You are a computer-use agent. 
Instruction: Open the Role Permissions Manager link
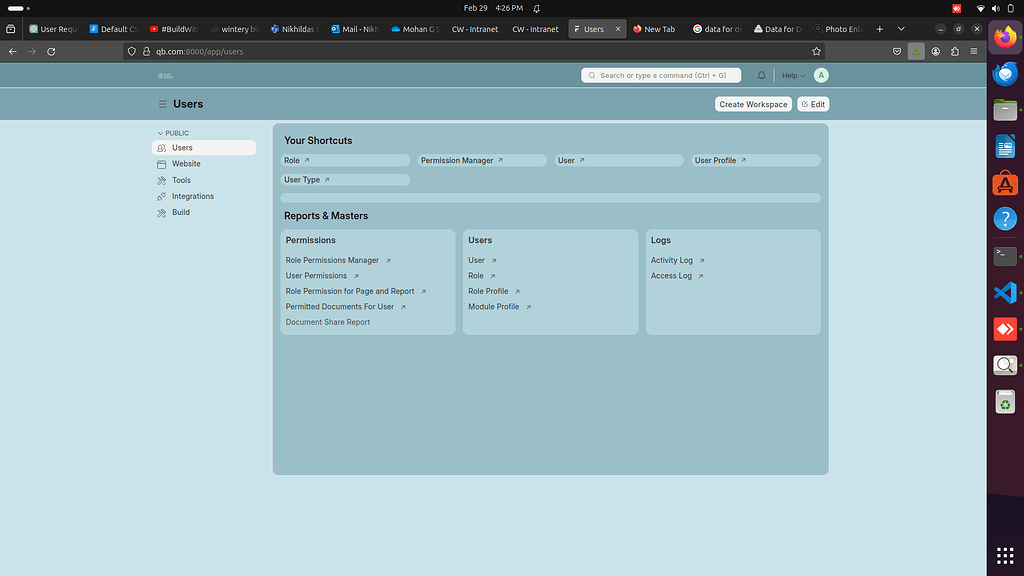pos(333,260)
